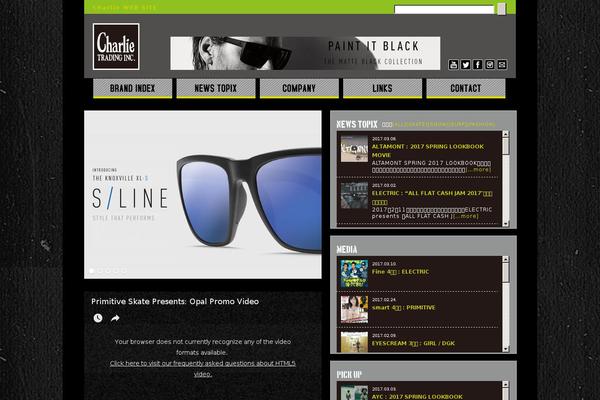Viewport: 600px width, 400px height.
Task: Click the HTML5 video FAQ link
Action: point(203,369)
